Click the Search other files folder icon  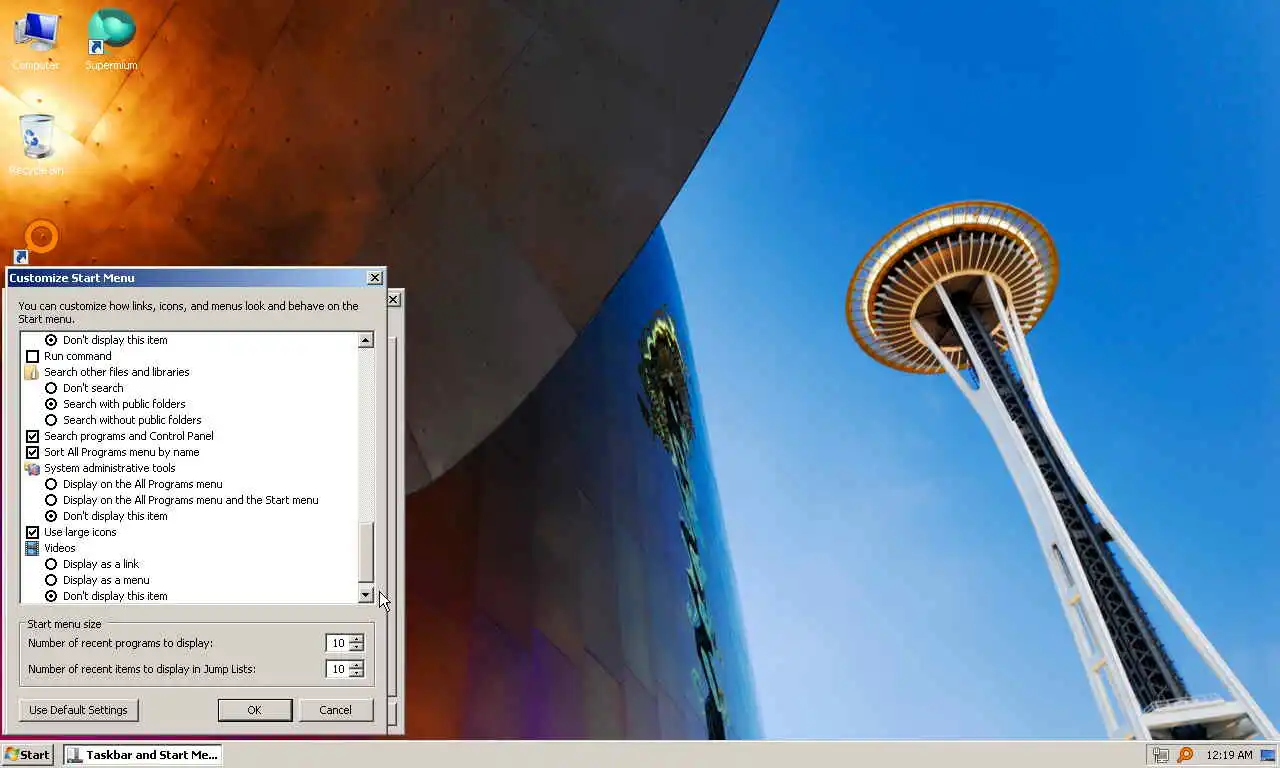click(32, 372)
